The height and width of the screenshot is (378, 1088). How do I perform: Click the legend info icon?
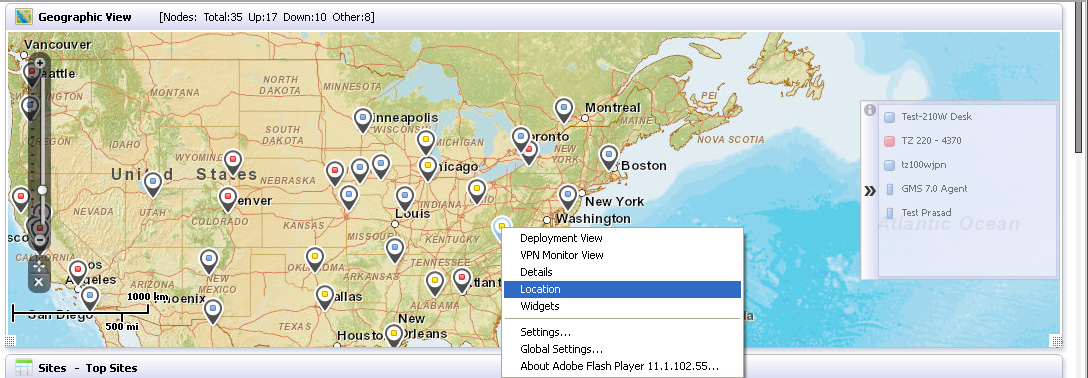869,110
